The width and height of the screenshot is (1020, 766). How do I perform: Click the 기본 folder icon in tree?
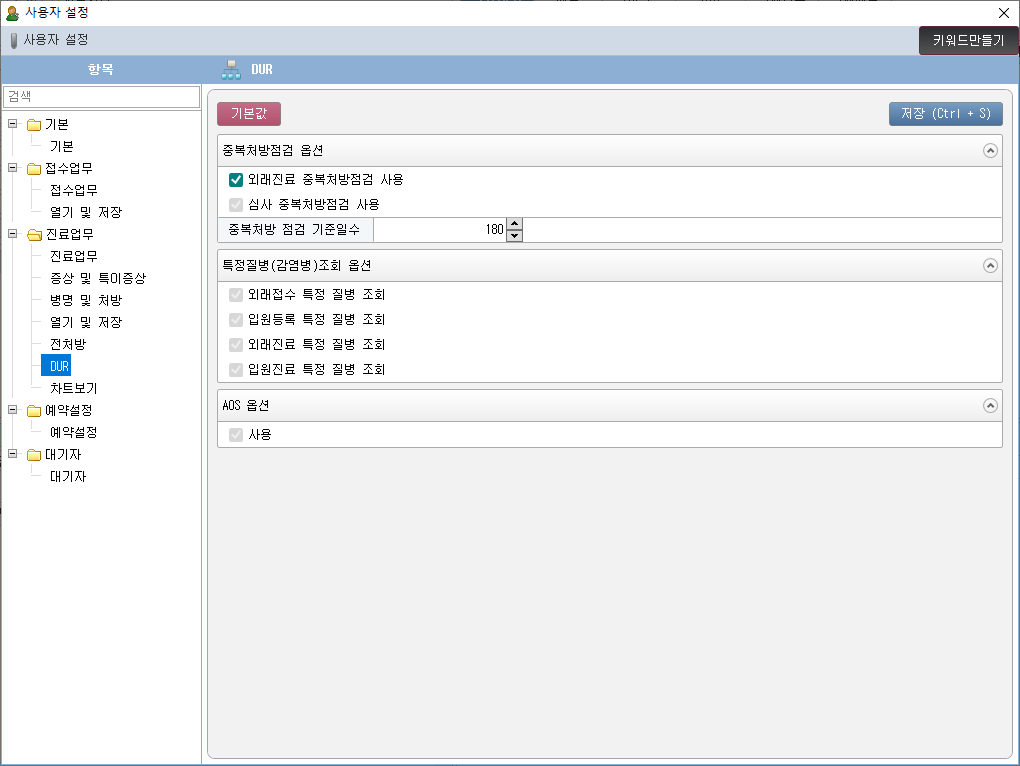click(34, 125)
